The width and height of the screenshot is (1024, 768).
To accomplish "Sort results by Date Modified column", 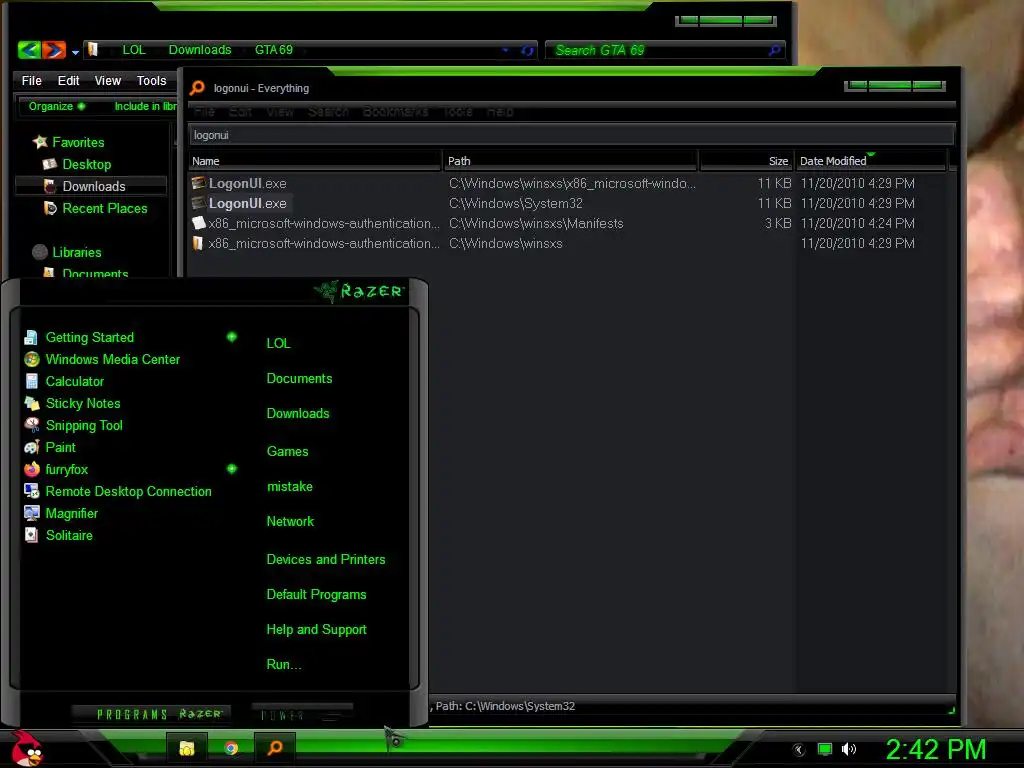I will point(871,161).
